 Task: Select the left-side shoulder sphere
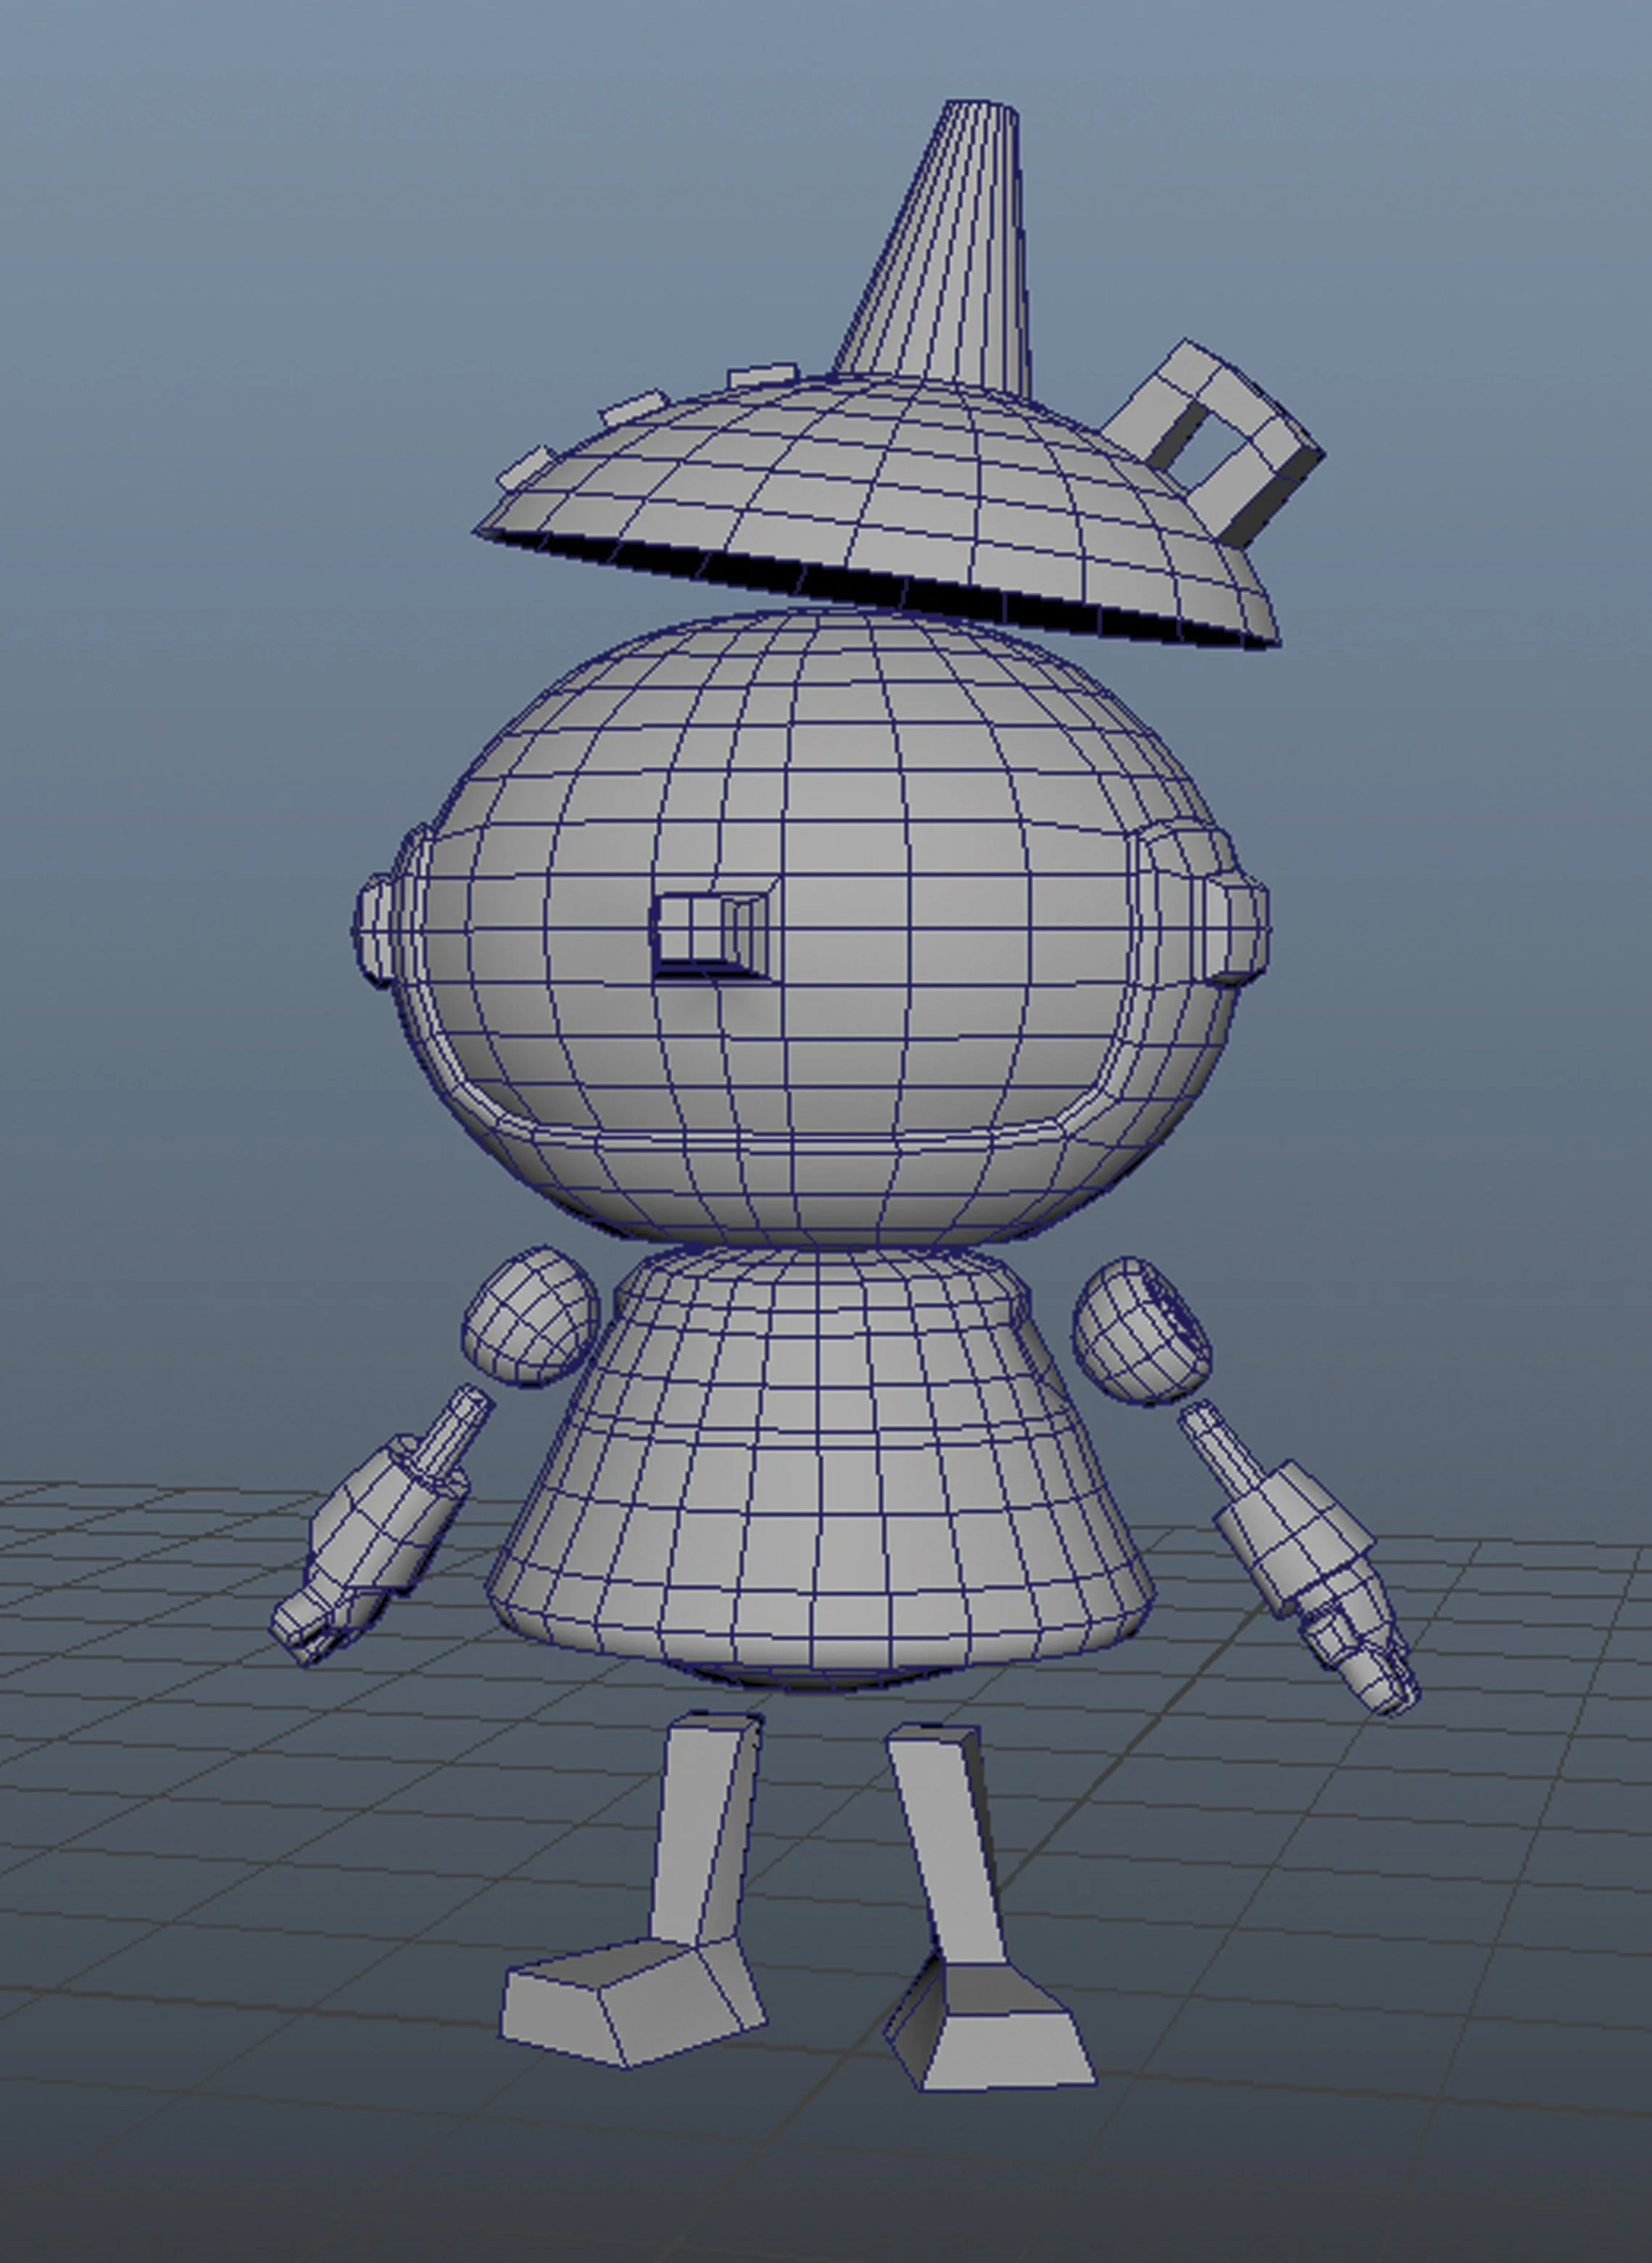[x=530, y=1317]
